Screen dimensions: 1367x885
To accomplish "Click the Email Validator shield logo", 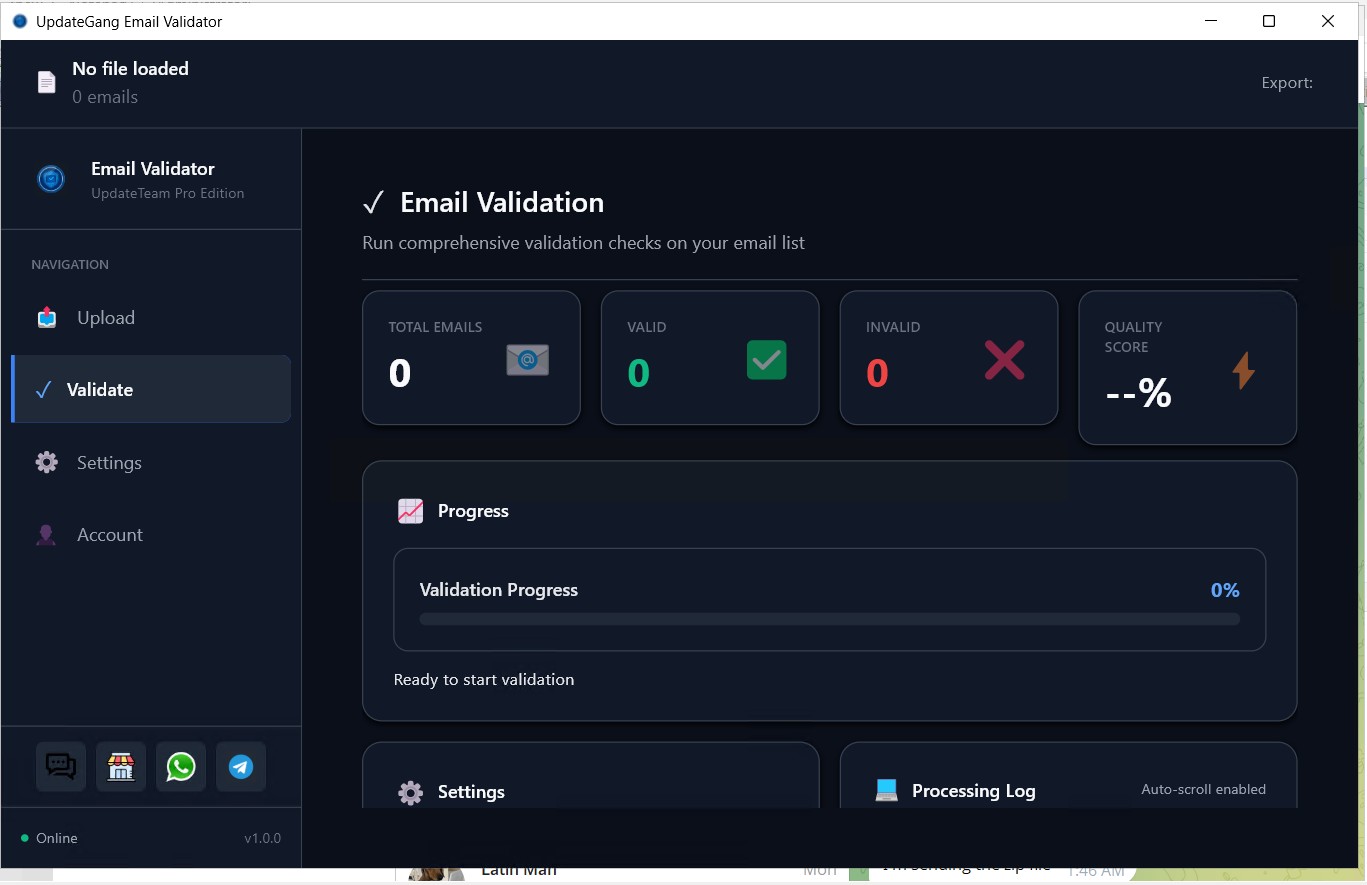I will [x=51, y=179].
